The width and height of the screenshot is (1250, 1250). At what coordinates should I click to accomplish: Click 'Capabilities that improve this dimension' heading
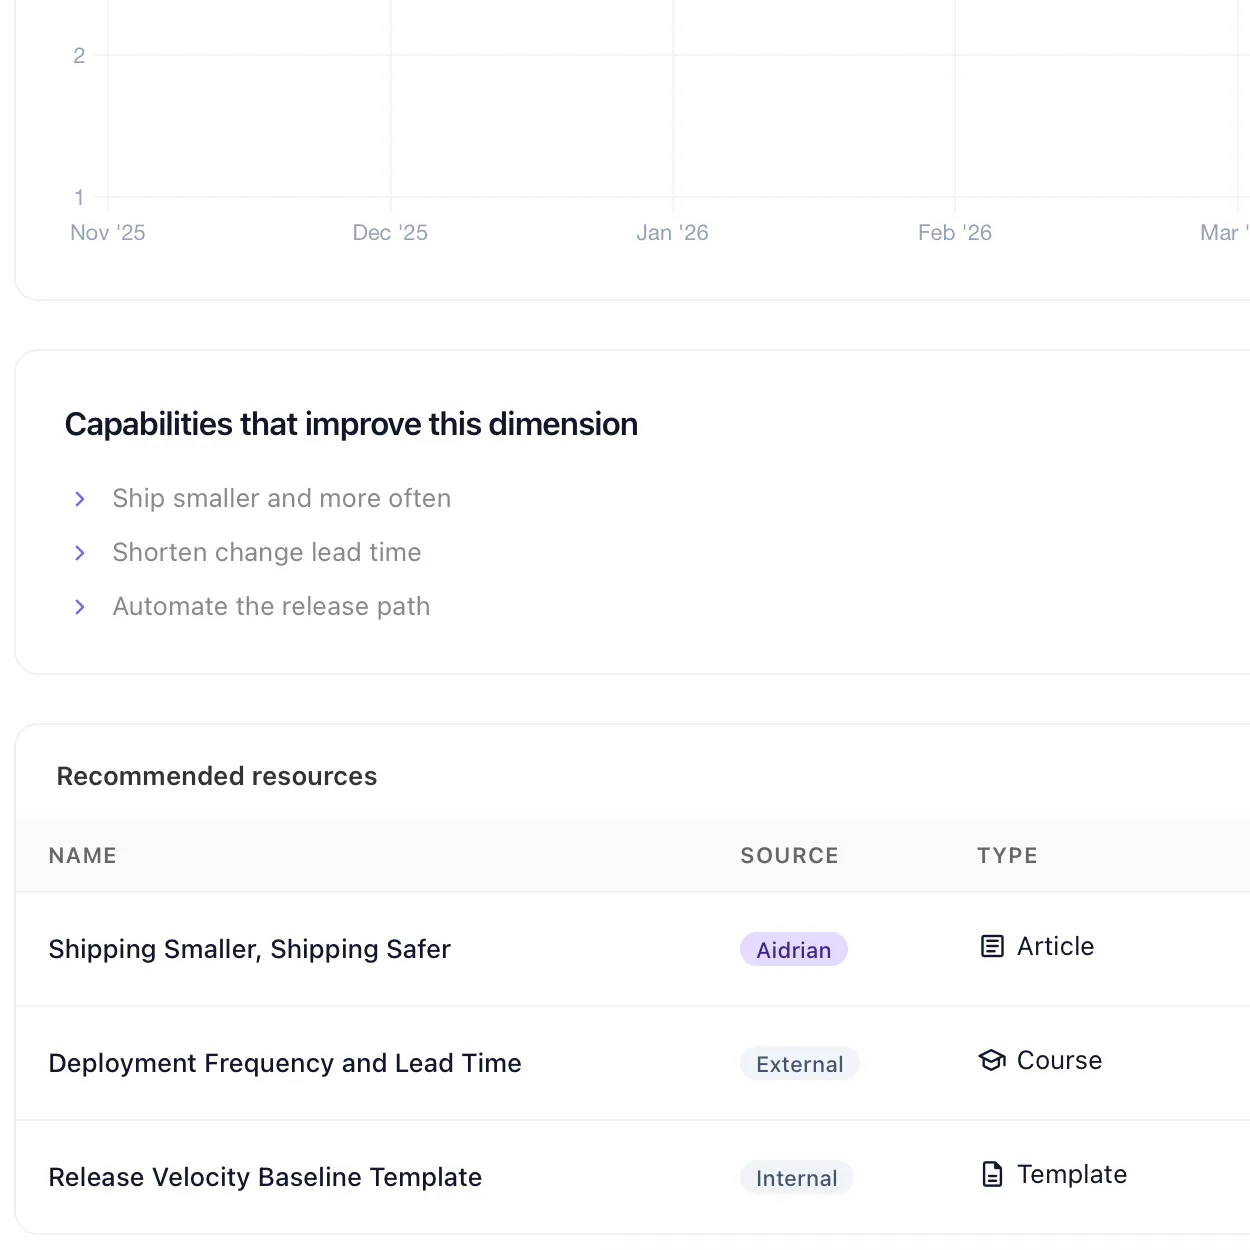(351, 424)
